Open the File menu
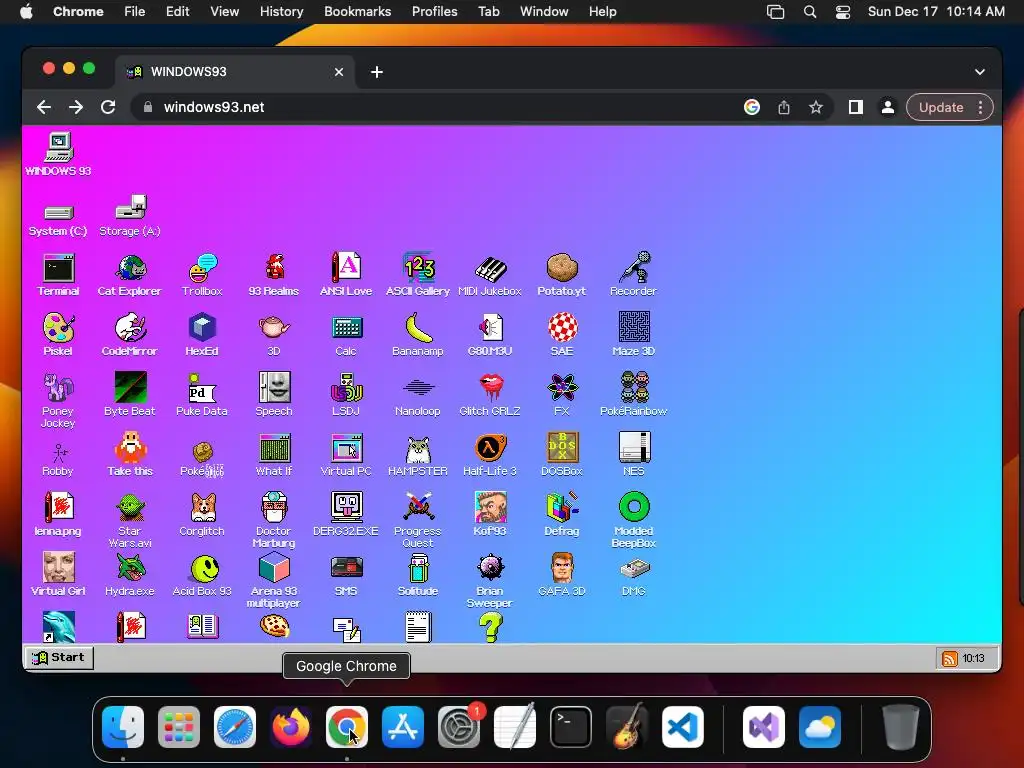Image resolution: width=1024 pixels, height=768 pixels. point(135,11)
